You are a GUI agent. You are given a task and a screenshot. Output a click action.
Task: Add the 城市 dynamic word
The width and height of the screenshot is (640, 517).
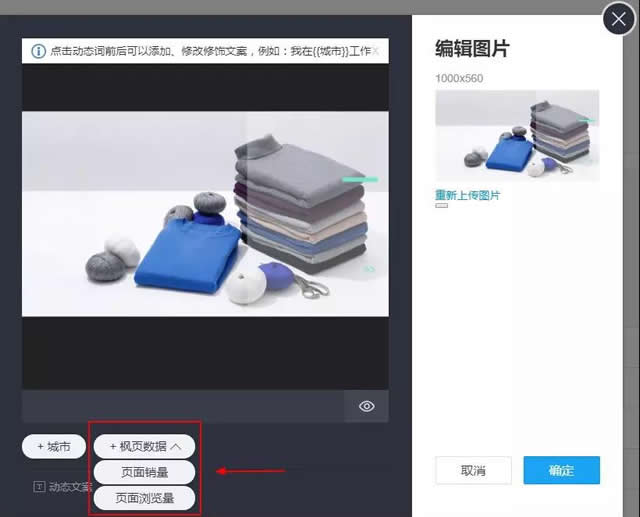[x=53, y=447]
